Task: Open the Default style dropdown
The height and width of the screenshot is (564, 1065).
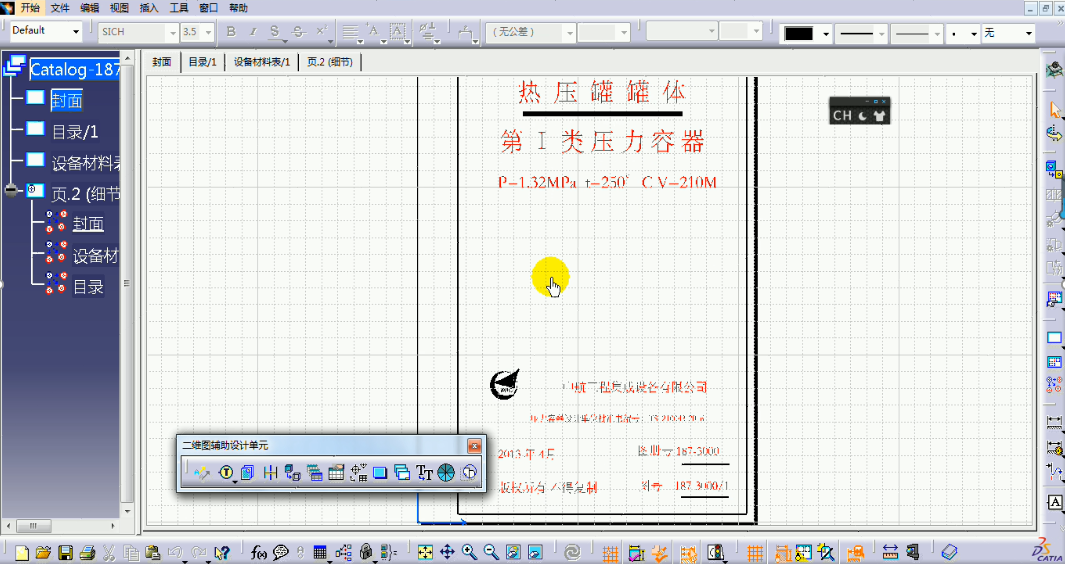Action: pos(76,32)
